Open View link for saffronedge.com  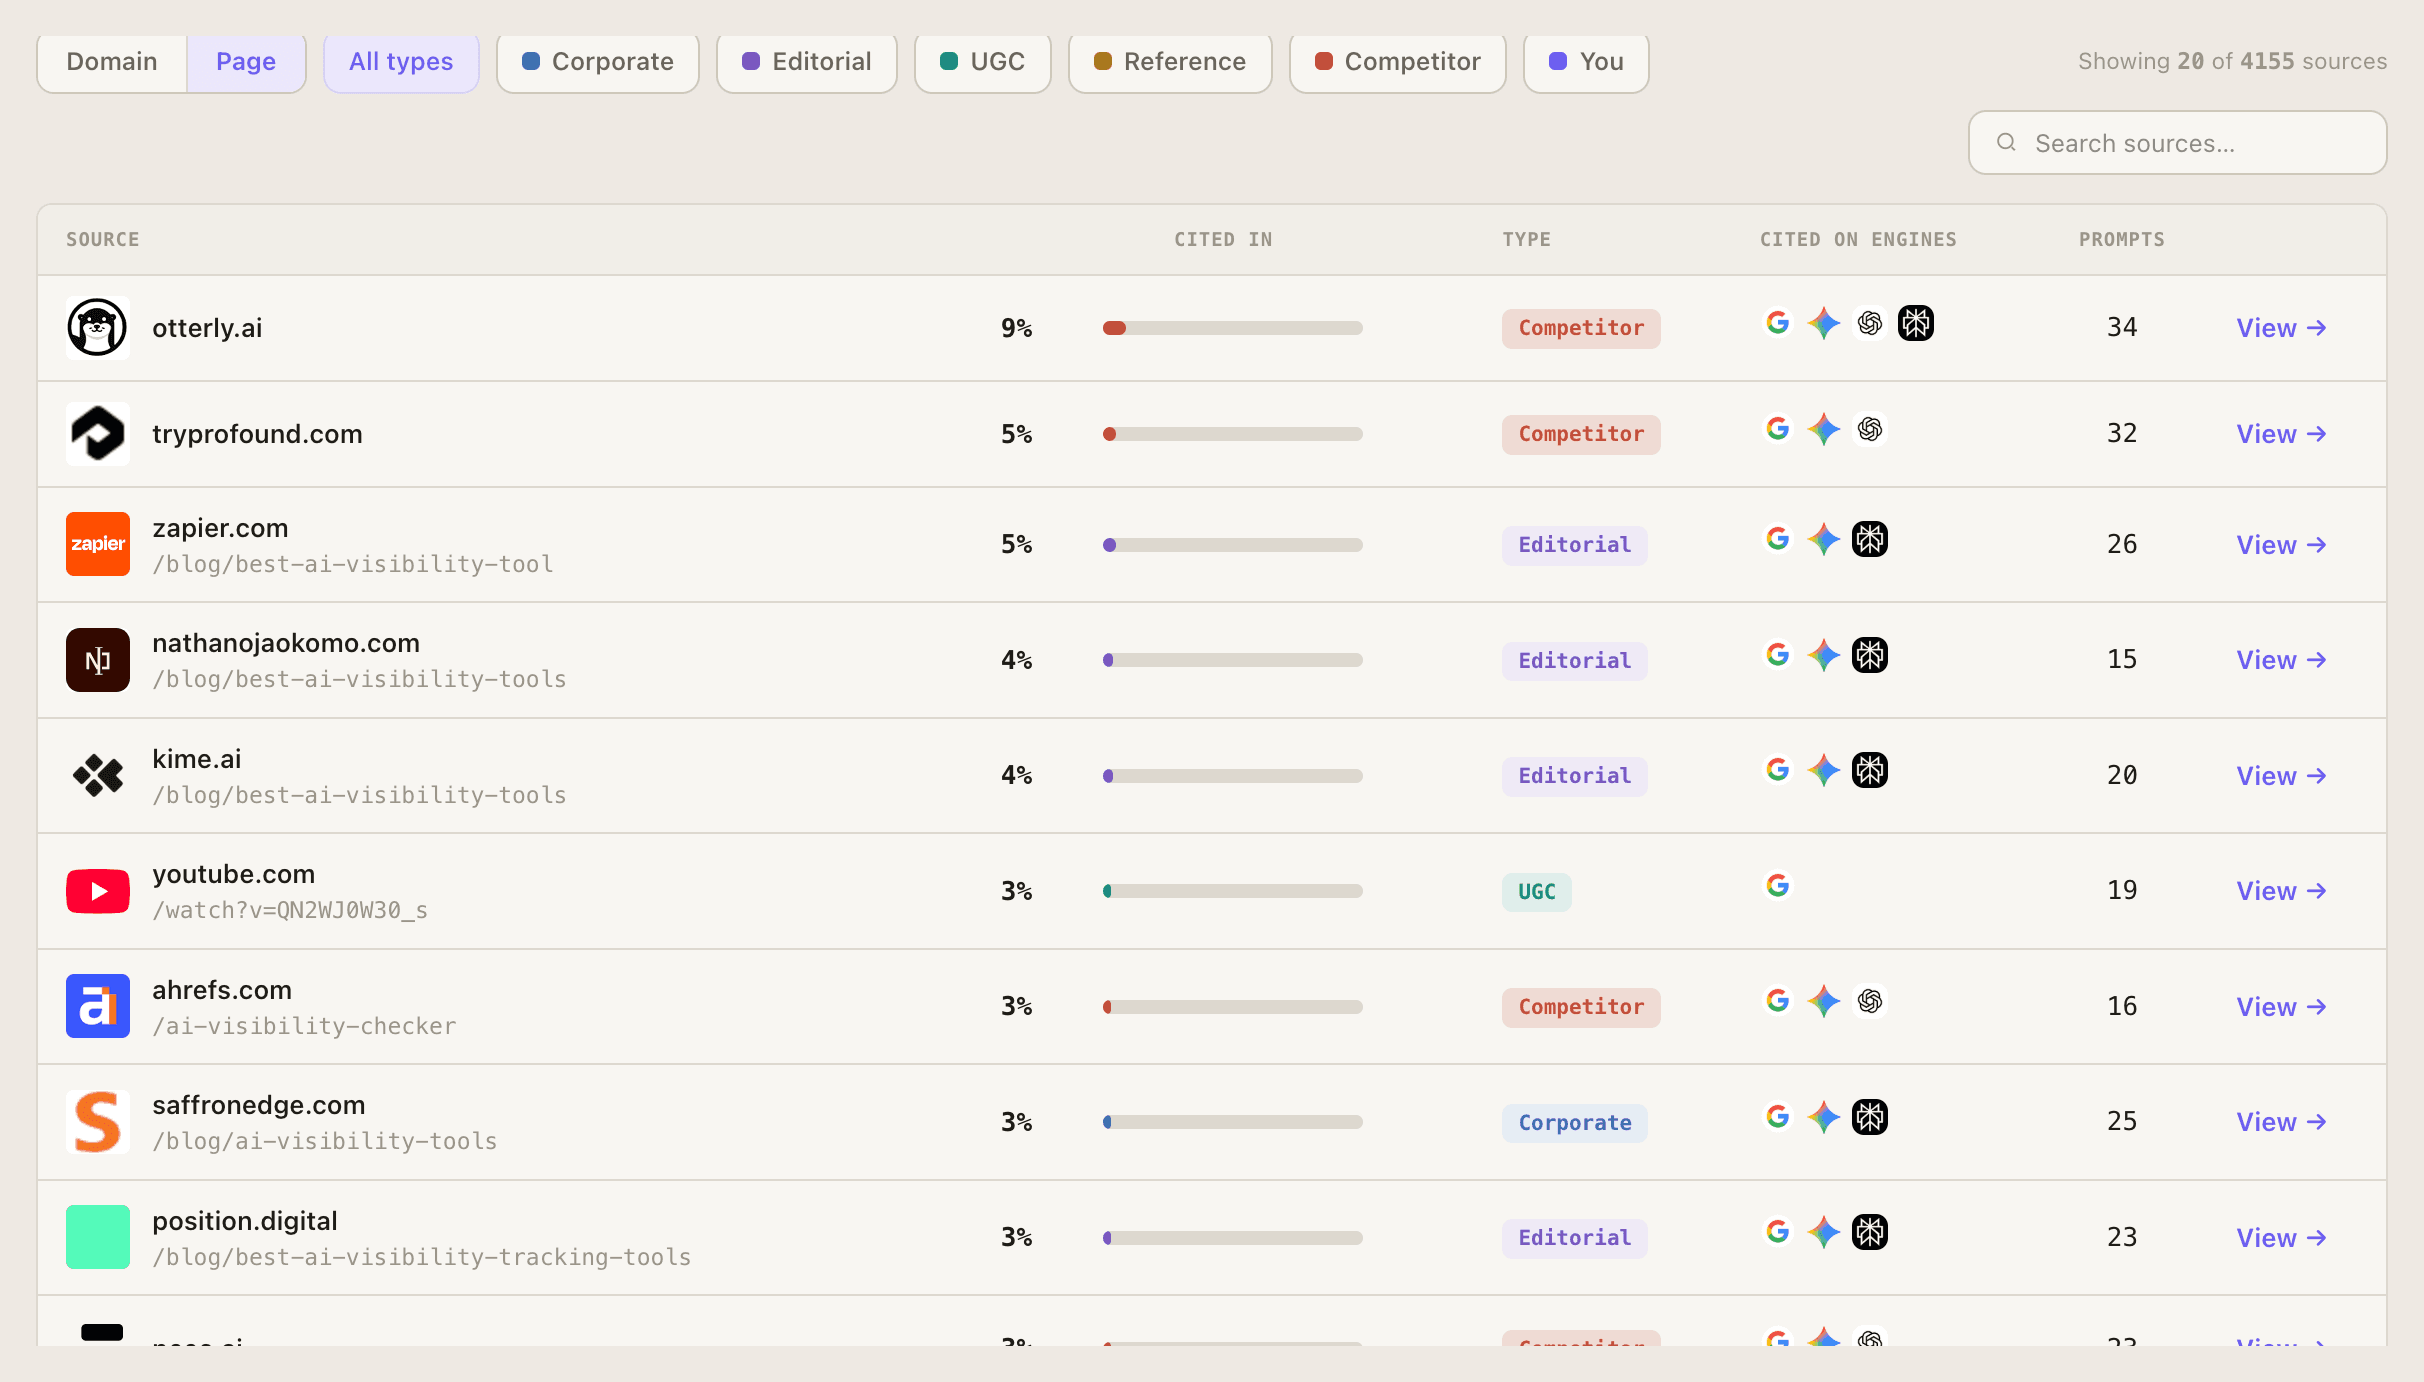2282,1122
